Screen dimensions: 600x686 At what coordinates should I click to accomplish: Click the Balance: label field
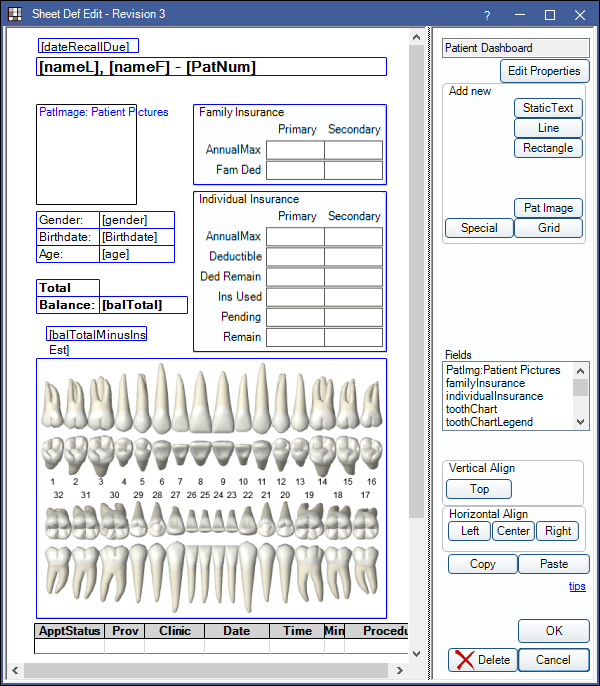pos(68,305)
